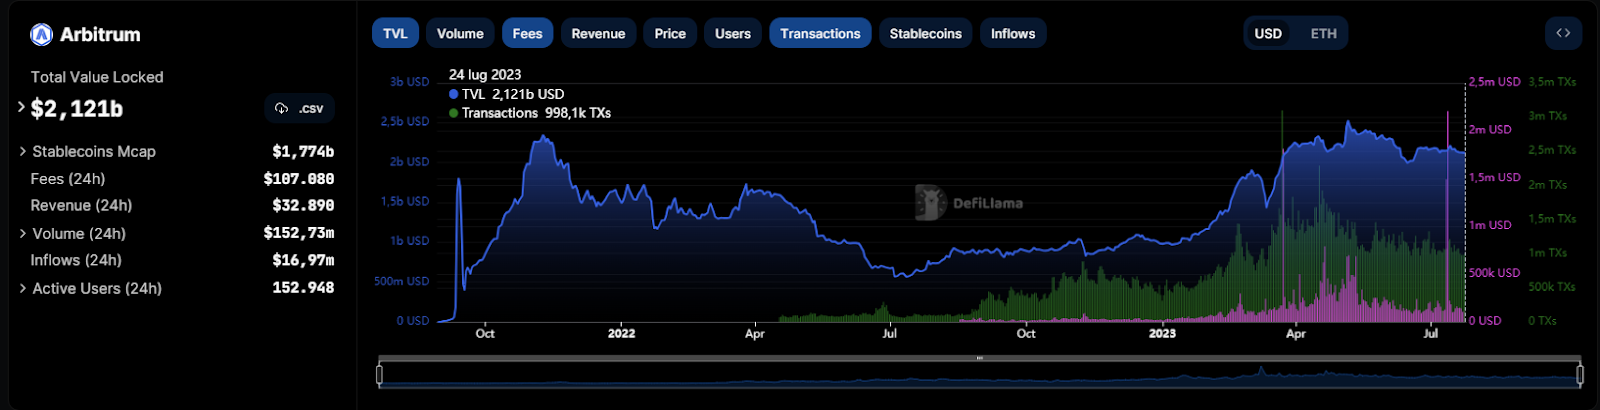Viewport: 1600px width, 410px height.
Task: Click the 152.948 active users value
Action: (x=303, y=288)
